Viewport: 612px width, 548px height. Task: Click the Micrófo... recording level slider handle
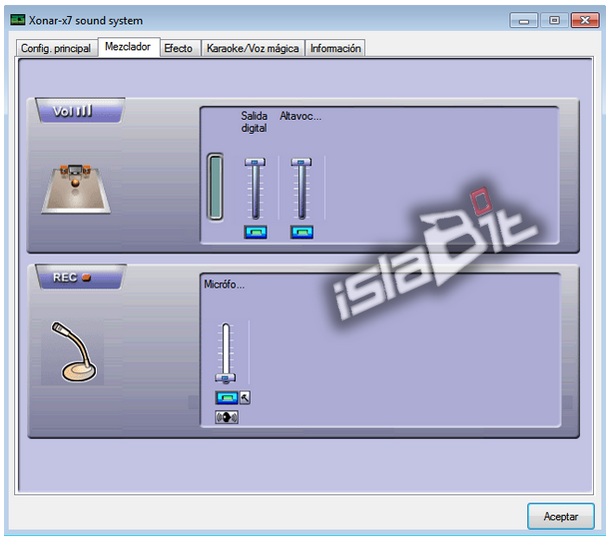point(226,378)
